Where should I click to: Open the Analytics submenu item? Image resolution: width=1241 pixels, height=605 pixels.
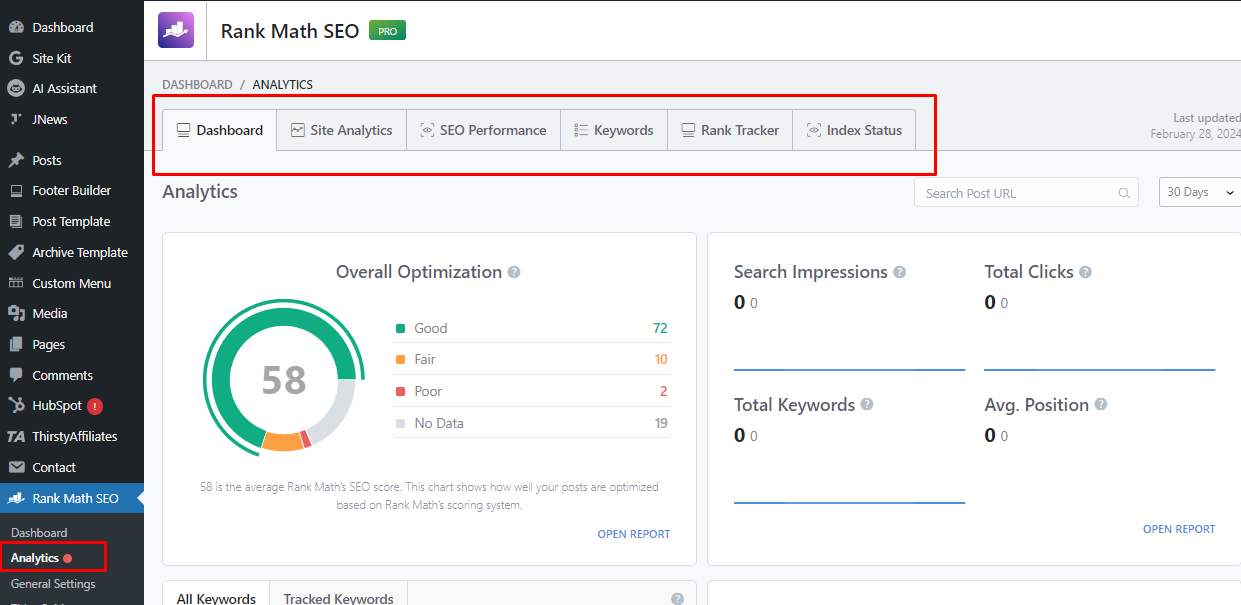35,558
